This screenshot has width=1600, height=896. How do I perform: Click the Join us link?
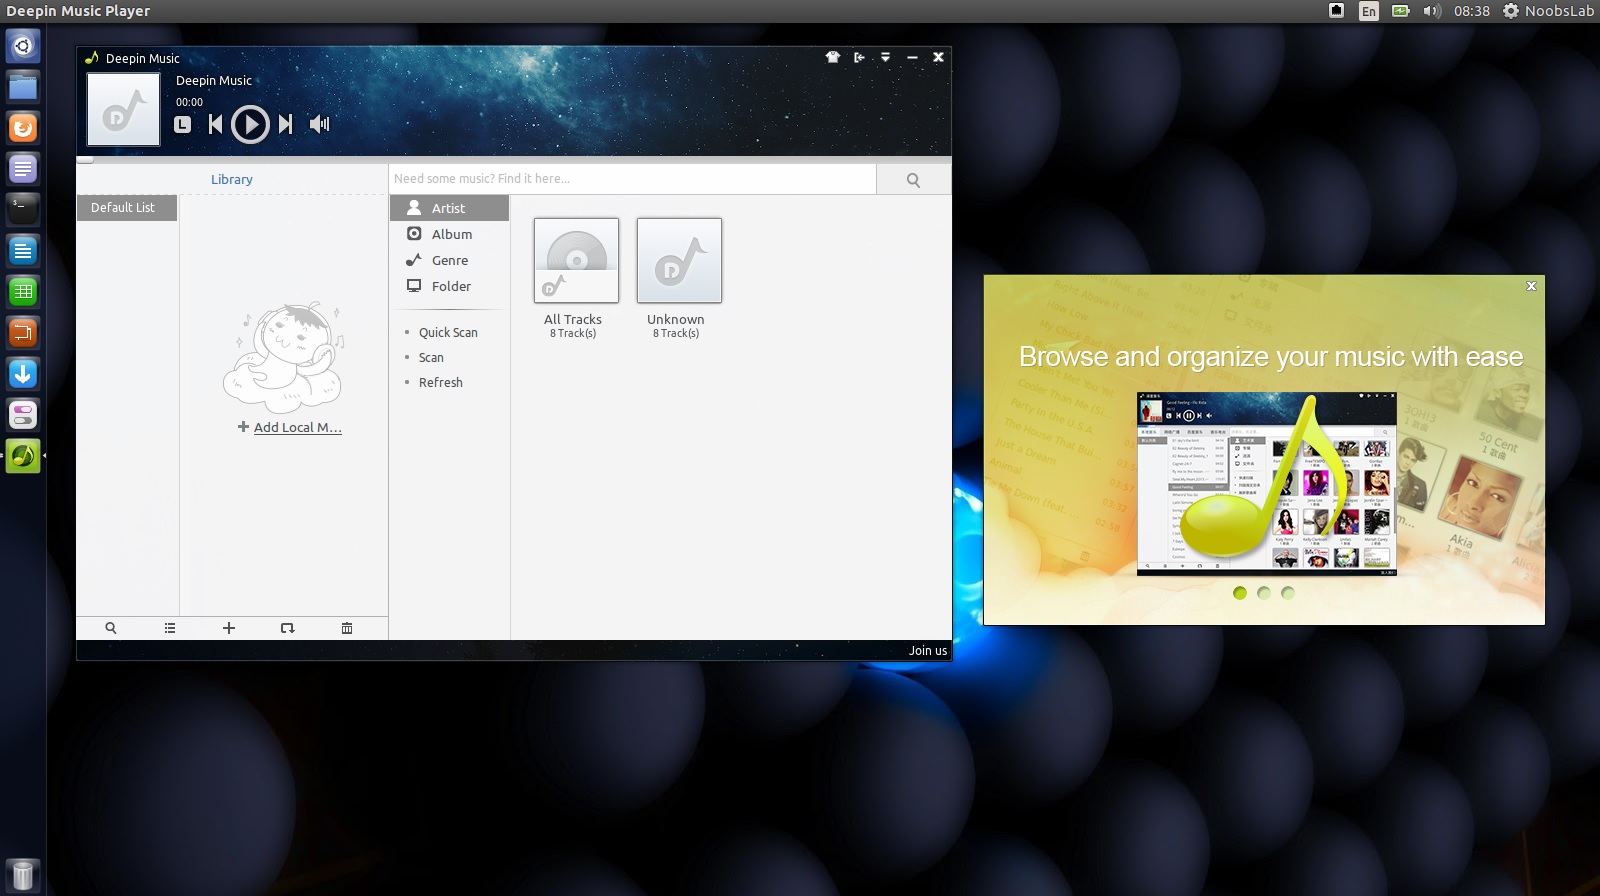928,651
